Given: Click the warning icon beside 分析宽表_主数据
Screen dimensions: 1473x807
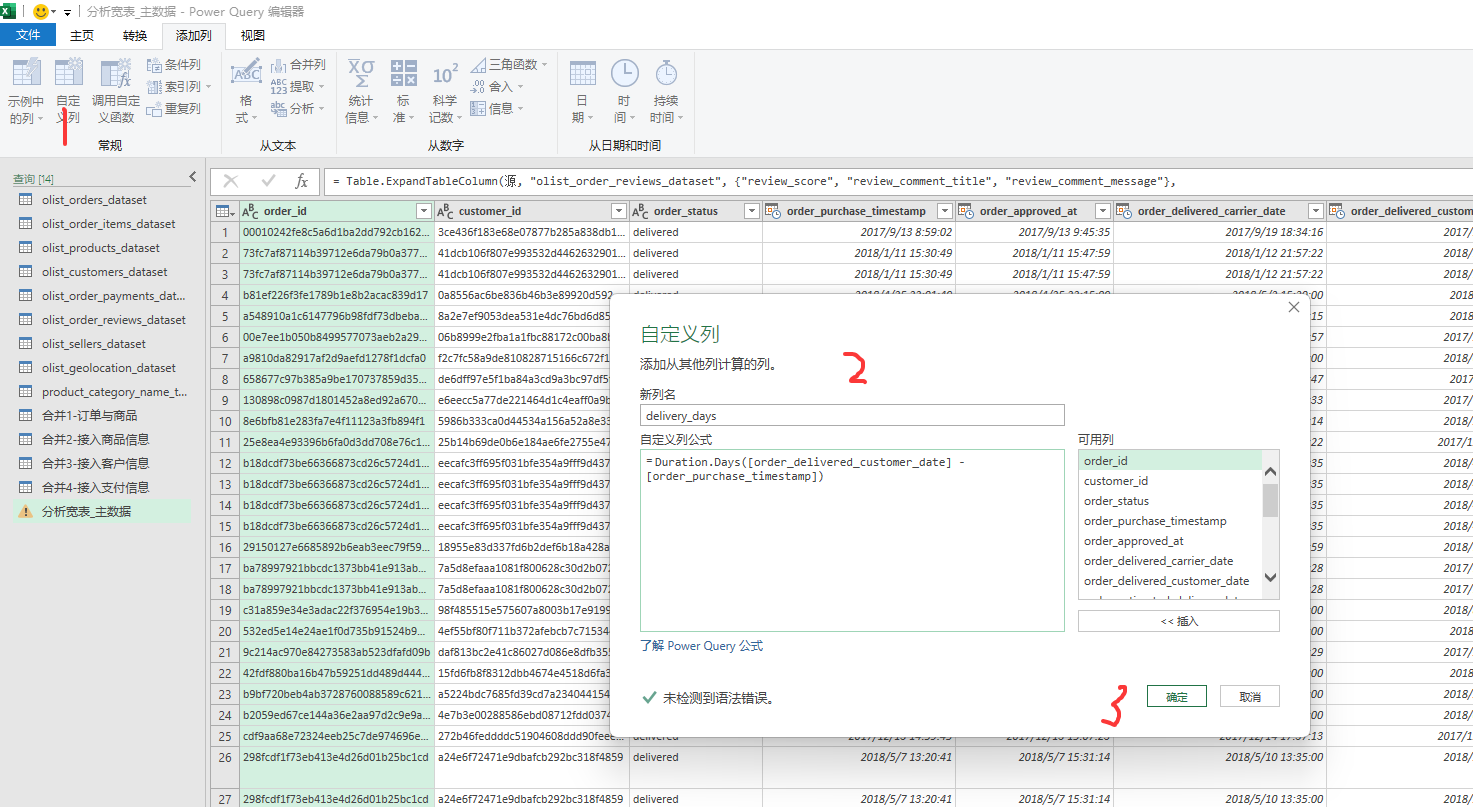Looking at the screenshot, I should [x=26, y=511].
